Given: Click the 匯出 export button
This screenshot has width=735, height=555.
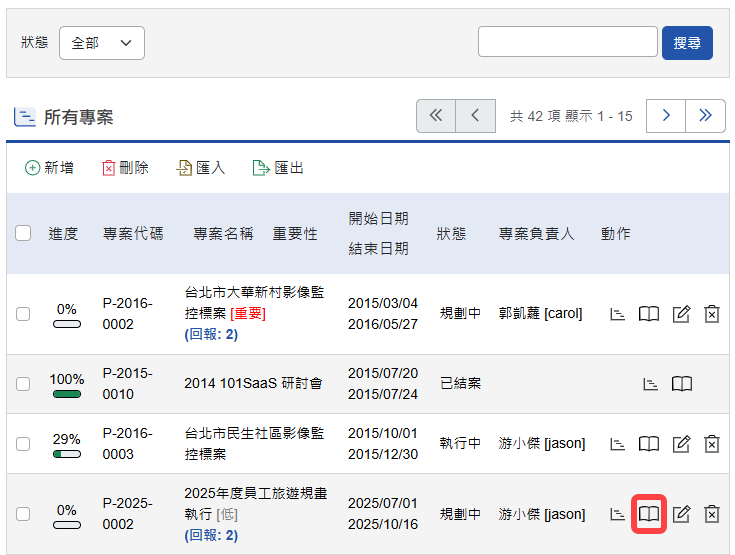Looking at the screenshot, I should [278, 168].
